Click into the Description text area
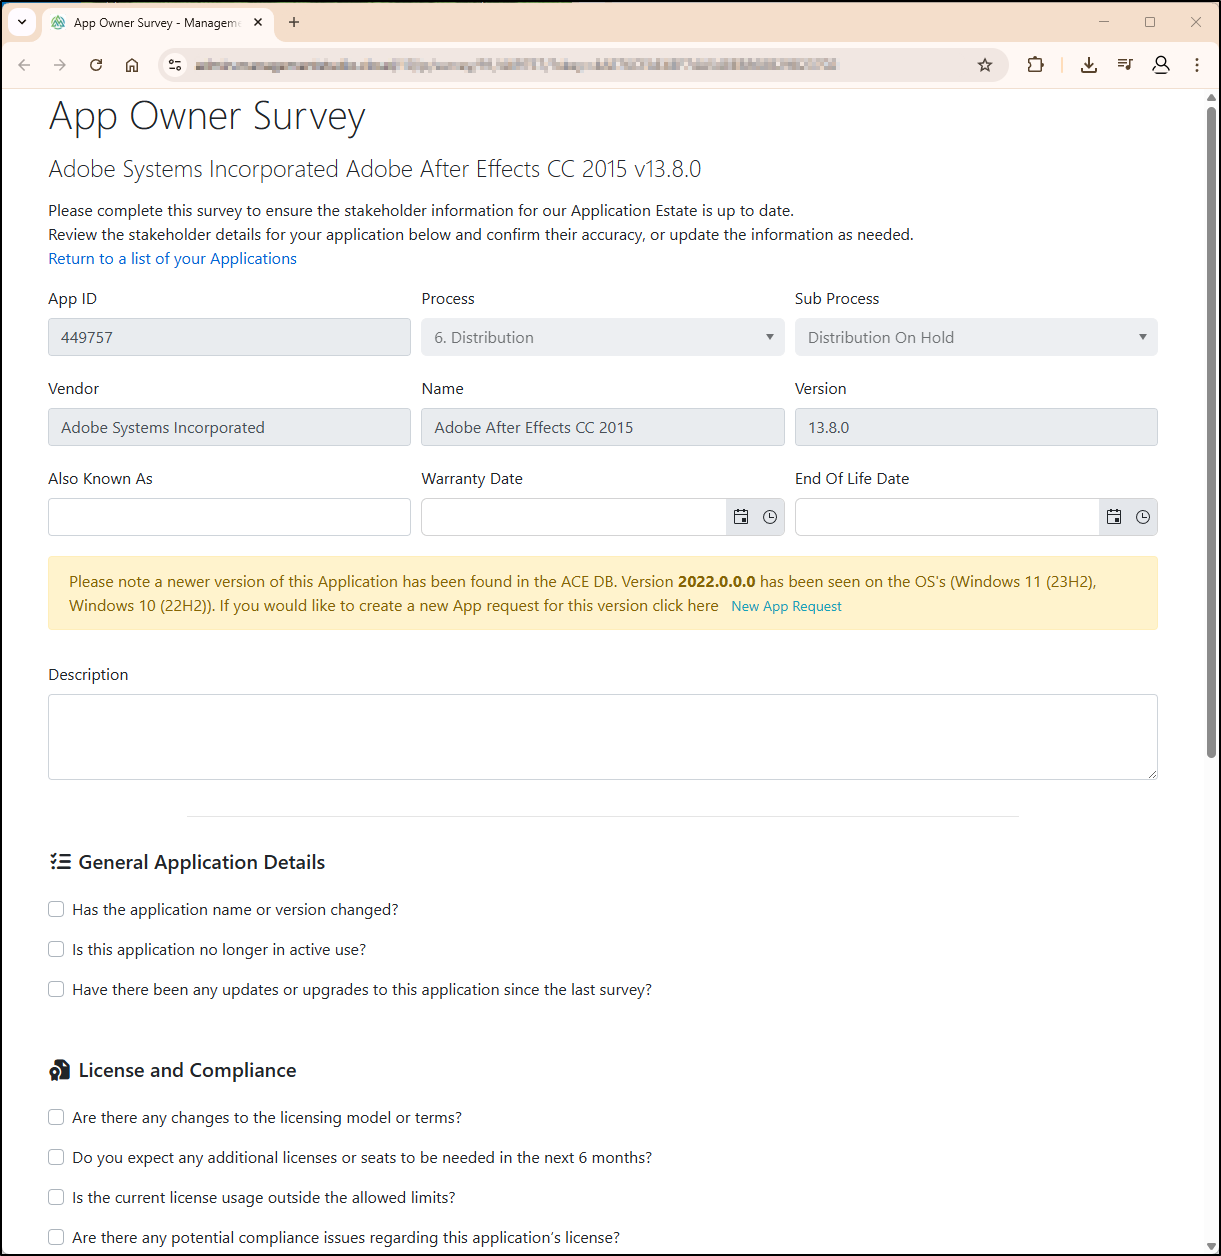This screenshot has height=1256, width=1221. pos(603,737)
